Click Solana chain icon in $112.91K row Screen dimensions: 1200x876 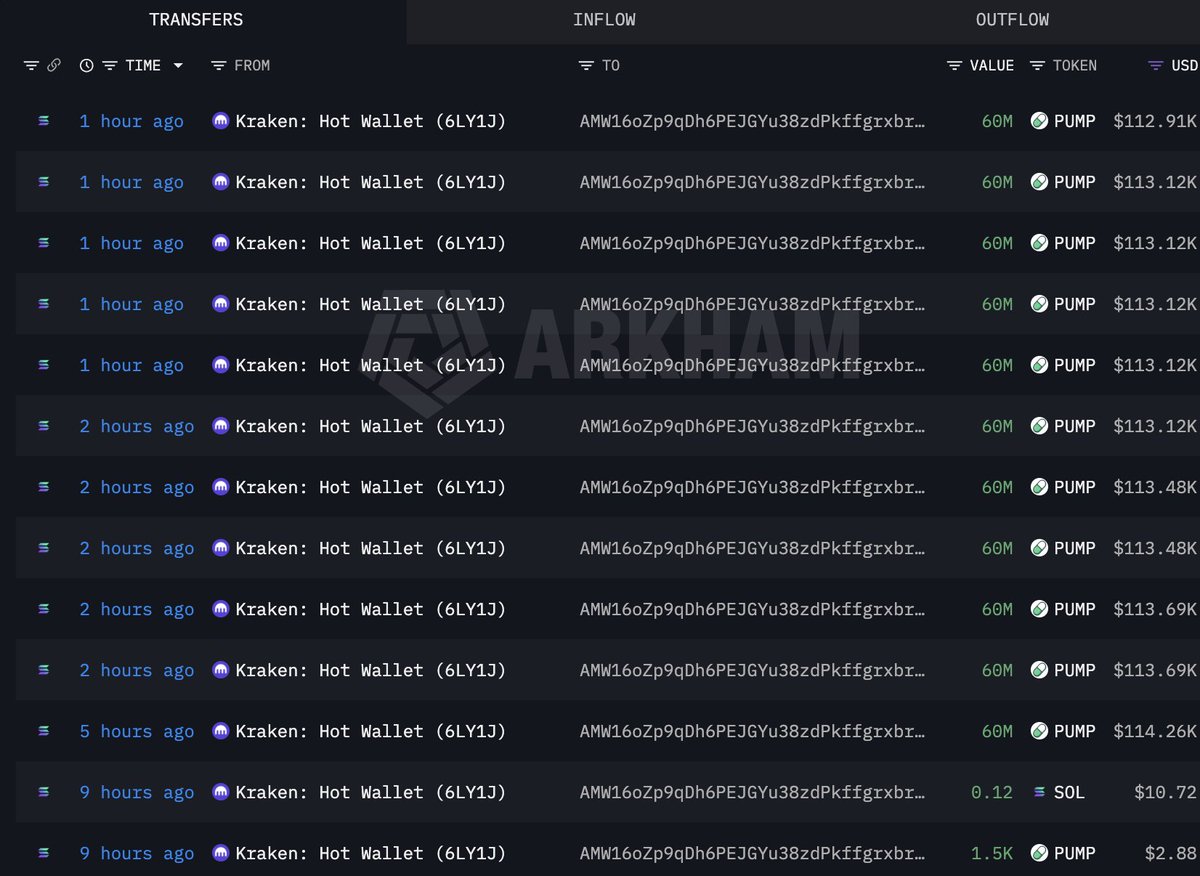click(x=43, y=121)
